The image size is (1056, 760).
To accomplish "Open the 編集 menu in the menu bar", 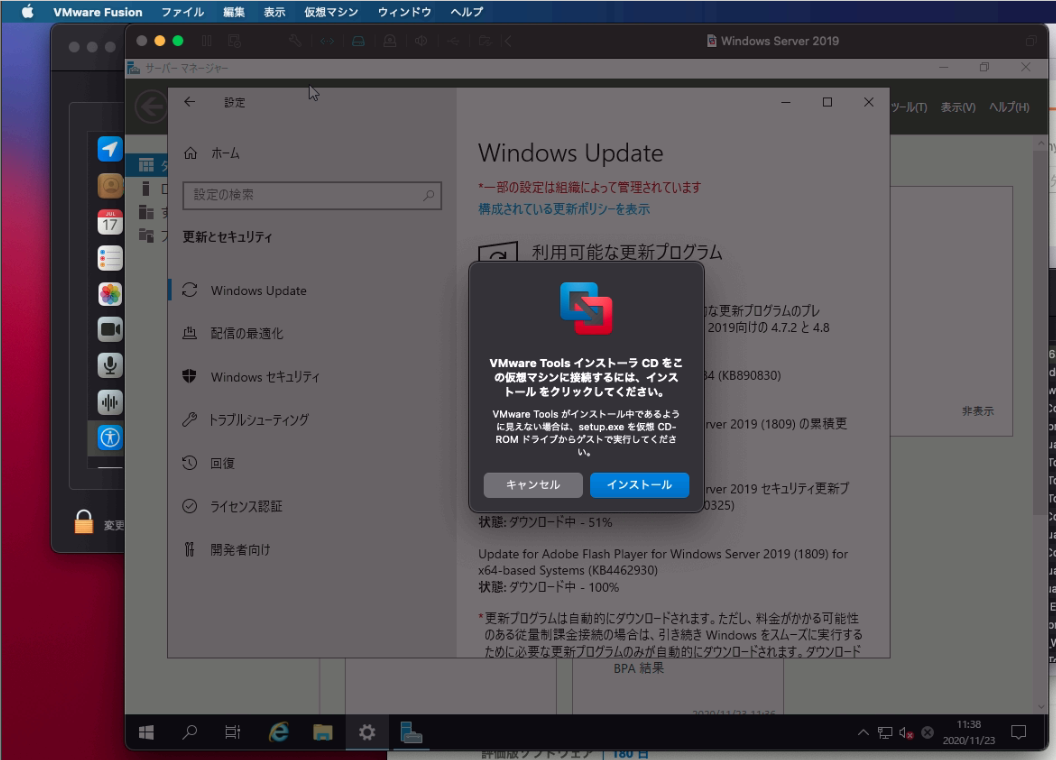I will click(x=234, y=11).
